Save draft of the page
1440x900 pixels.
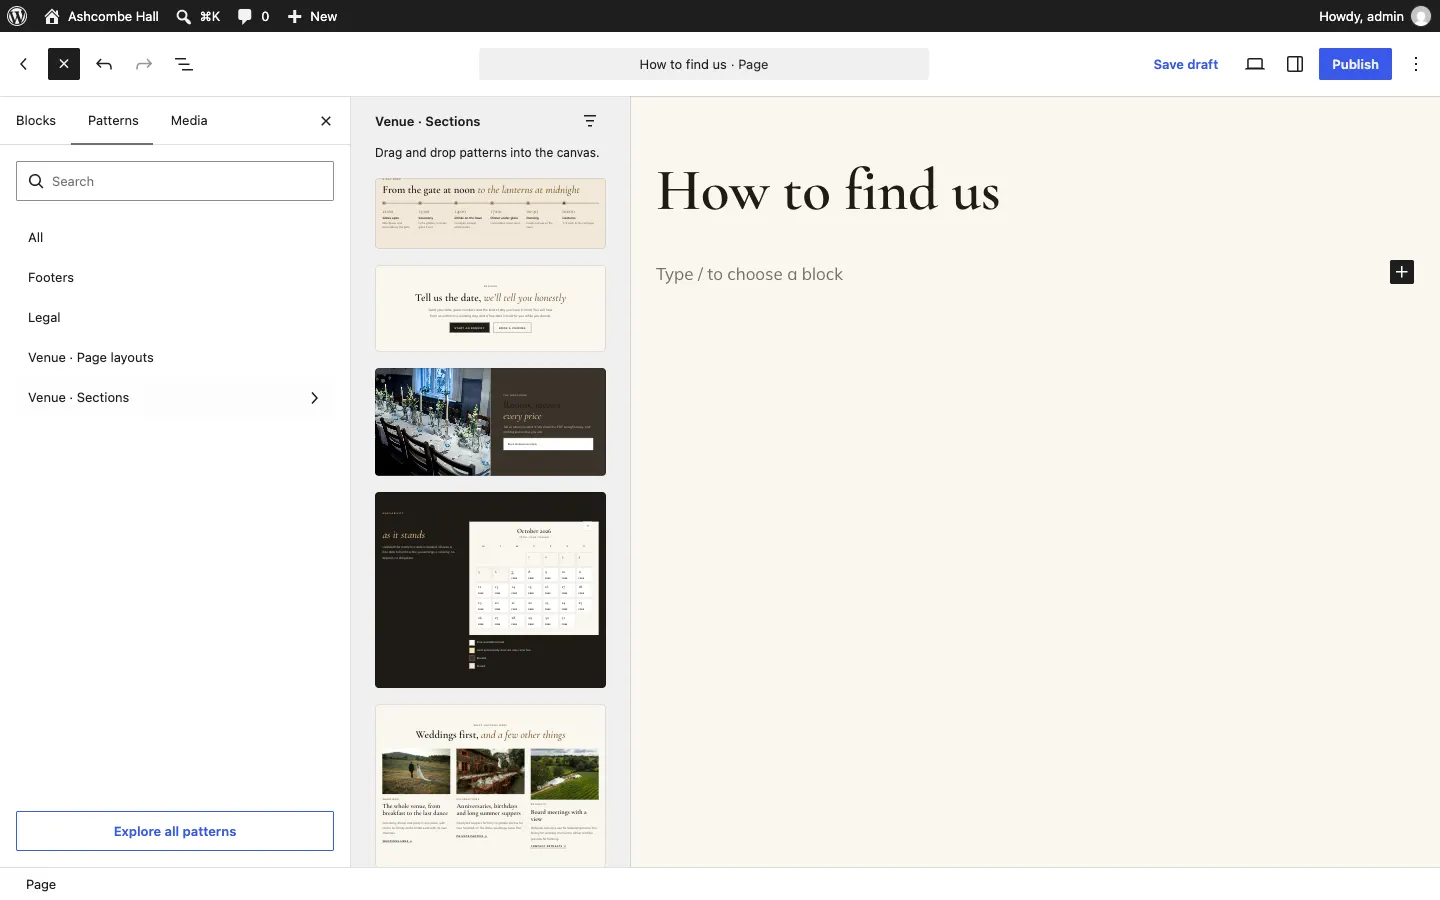coord(1186,64)
